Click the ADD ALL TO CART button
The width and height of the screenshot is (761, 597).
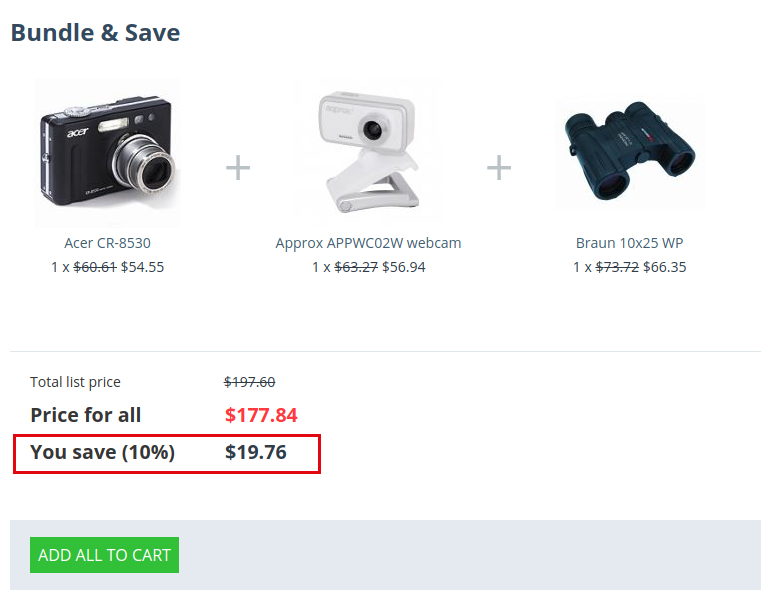click(104, 555)
